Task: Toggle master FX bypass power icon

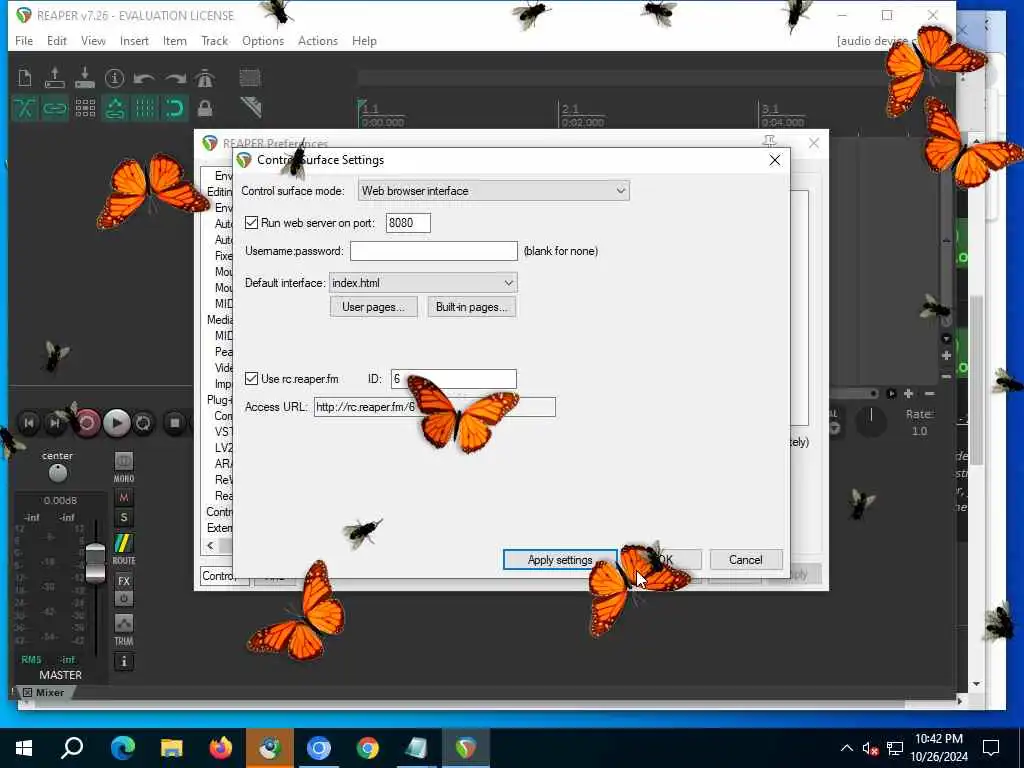Action: (x=123, y=598)
